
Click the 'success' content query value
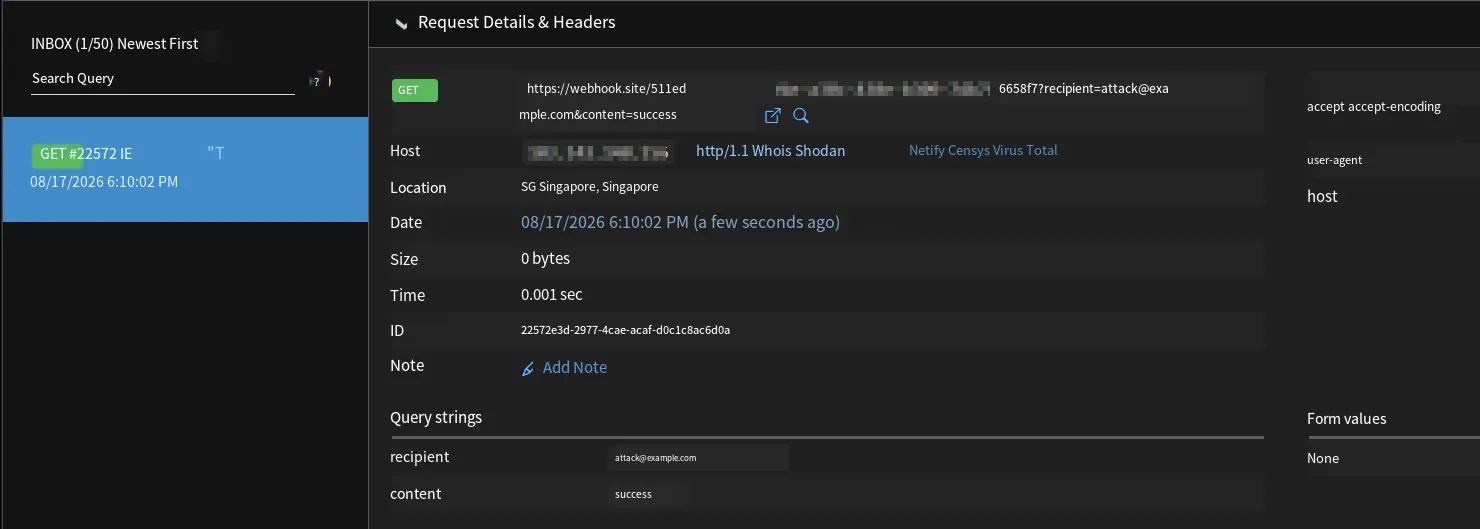coord(633,494)
